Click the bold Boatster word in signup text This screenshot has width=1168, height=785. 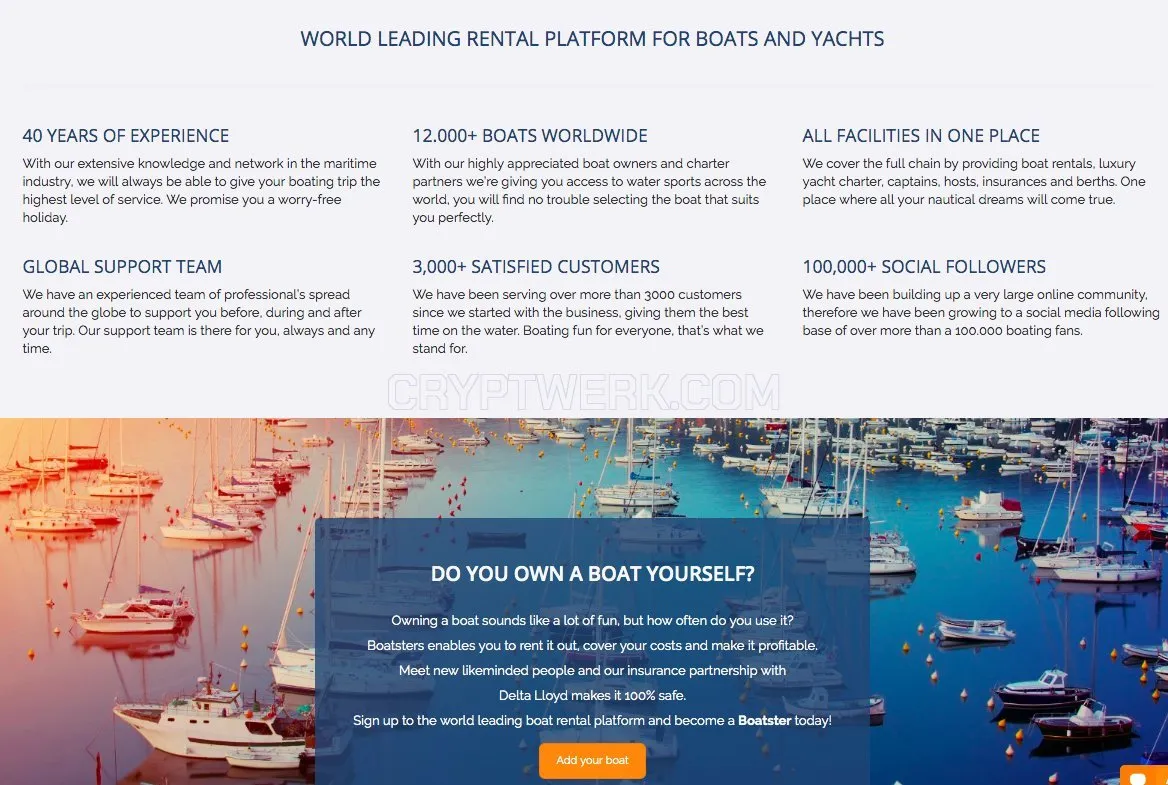(764, 720)
